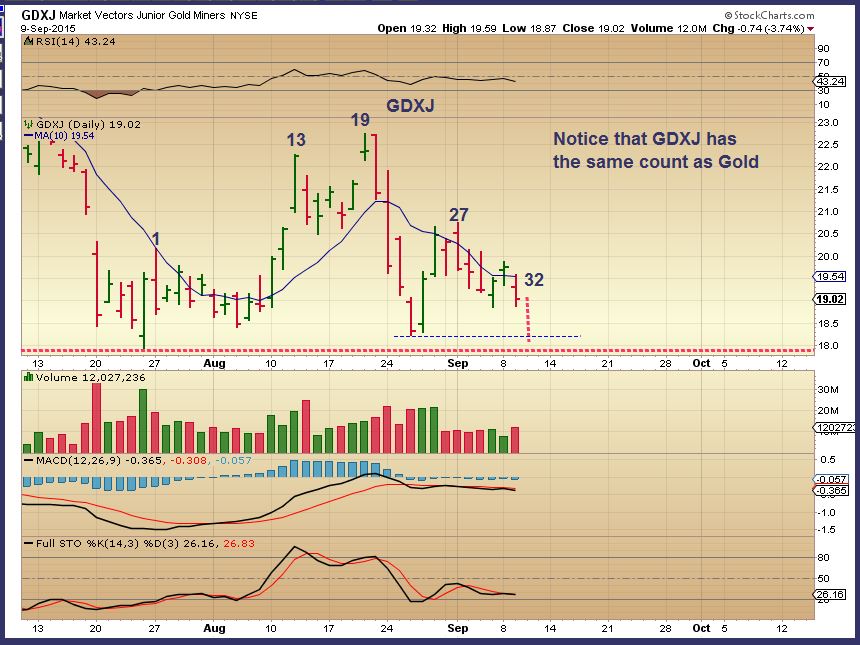
Task: Click the NYSE exchange label
Action: click(x=244, y=16)
